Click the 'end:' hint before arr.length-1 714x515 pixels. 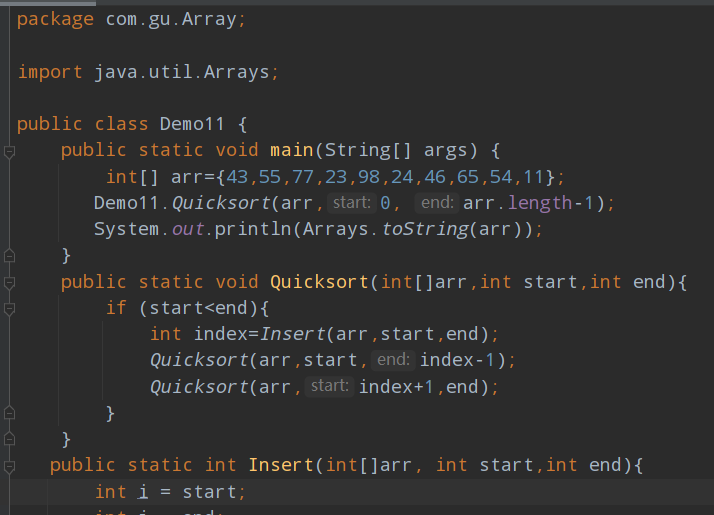point(437,203)
